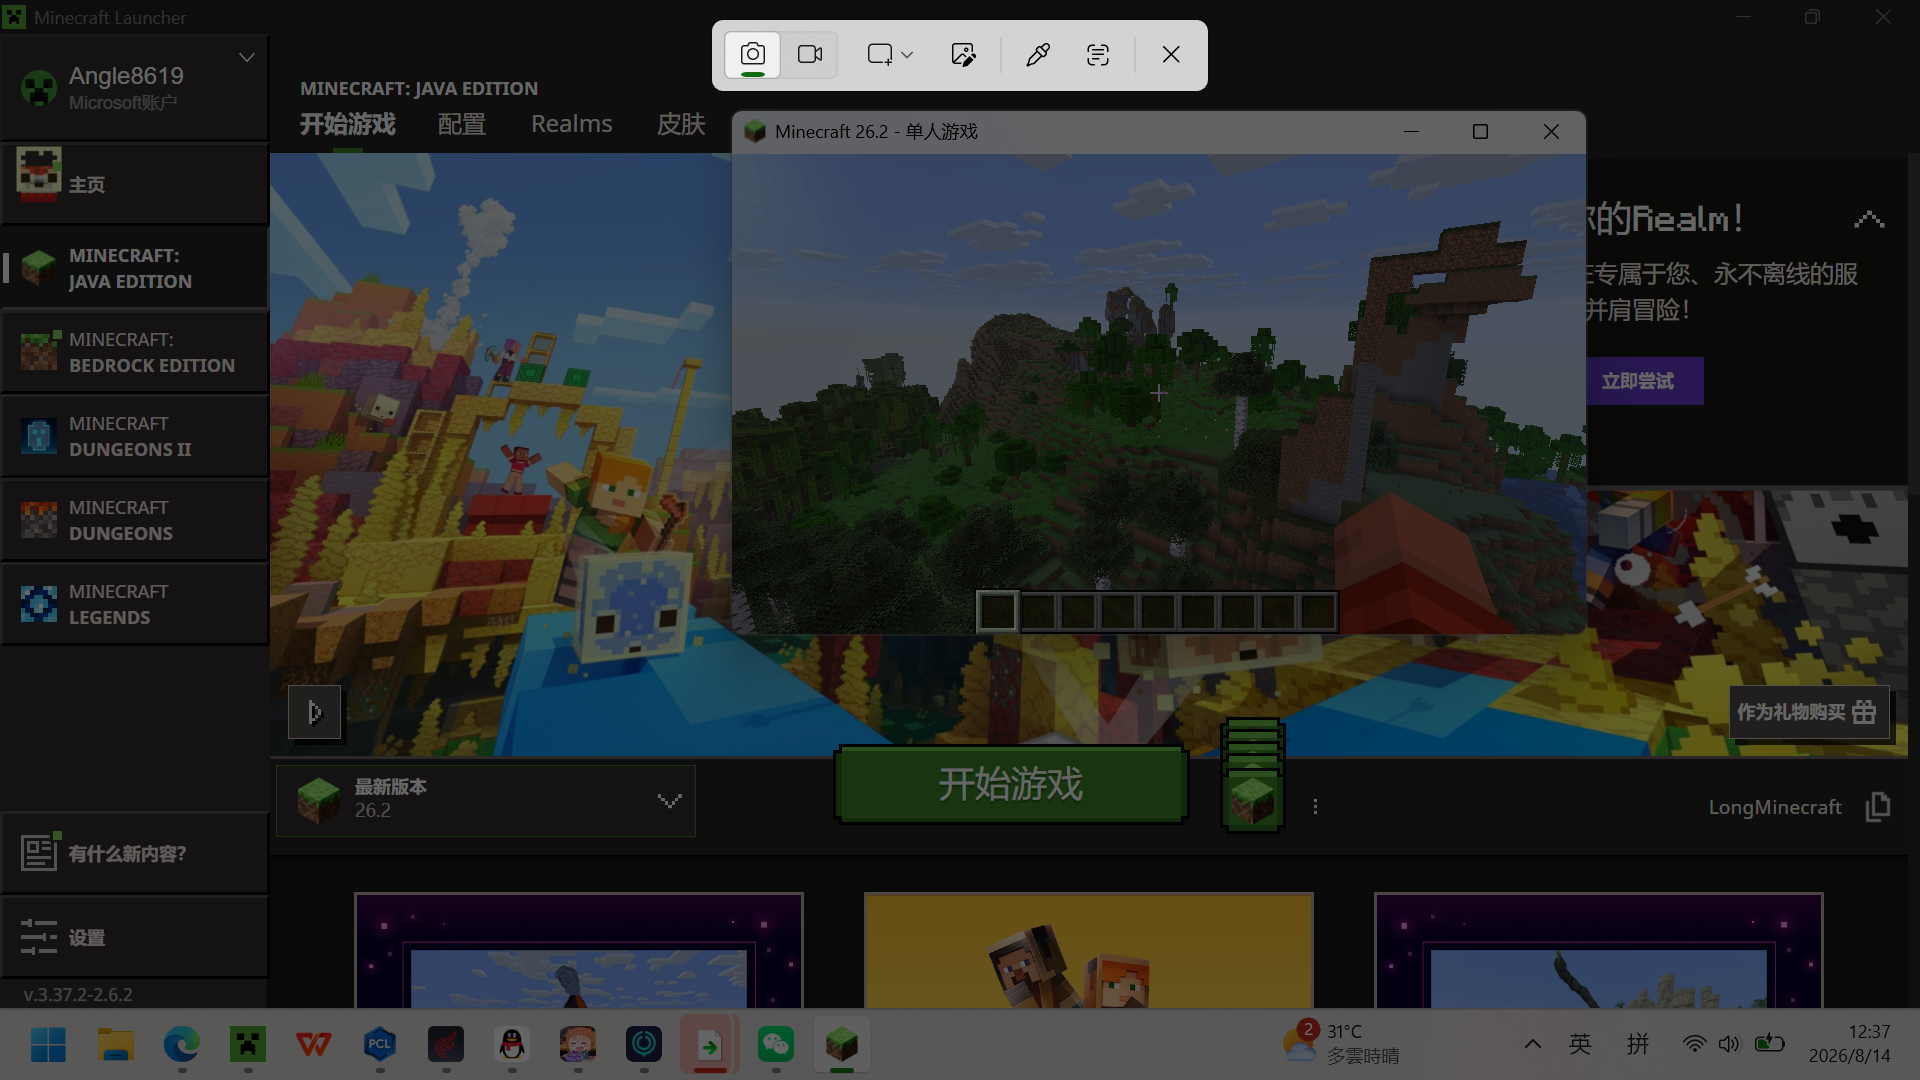Select last hotbar slot in Minecraft game

tap(1318, 611)
